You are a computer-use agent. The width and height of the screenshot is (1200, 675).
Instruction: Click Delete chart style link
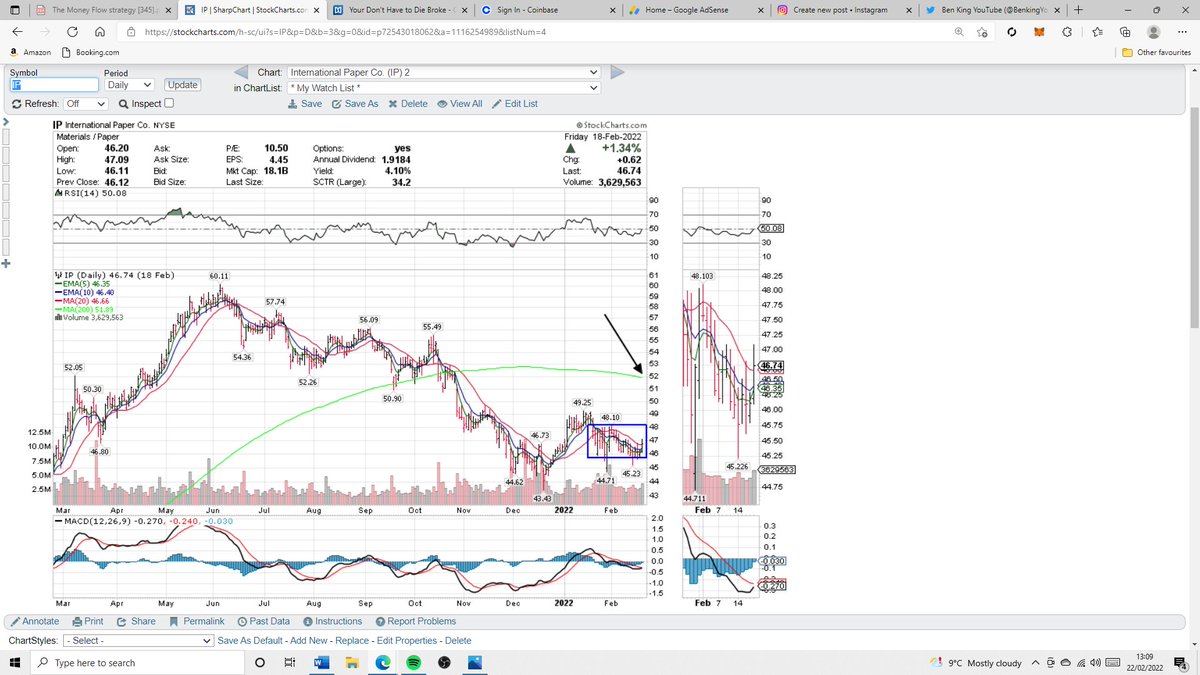tap(458, 641)
